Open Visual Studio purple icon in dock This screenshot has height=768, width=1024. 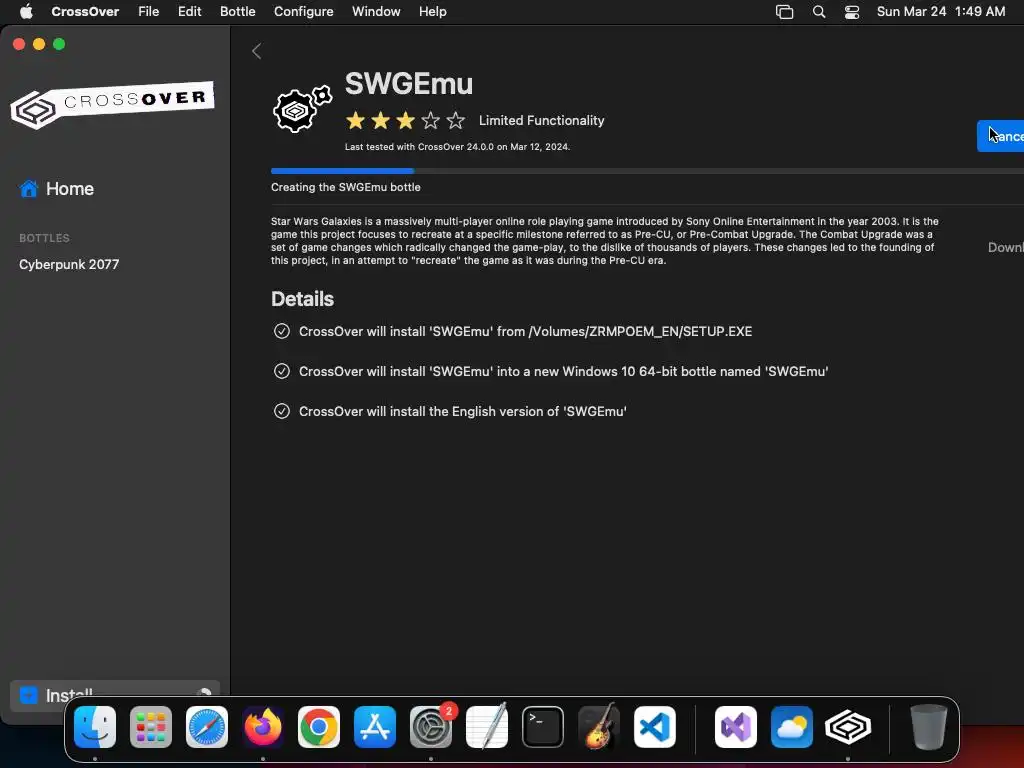click(736, 726)
